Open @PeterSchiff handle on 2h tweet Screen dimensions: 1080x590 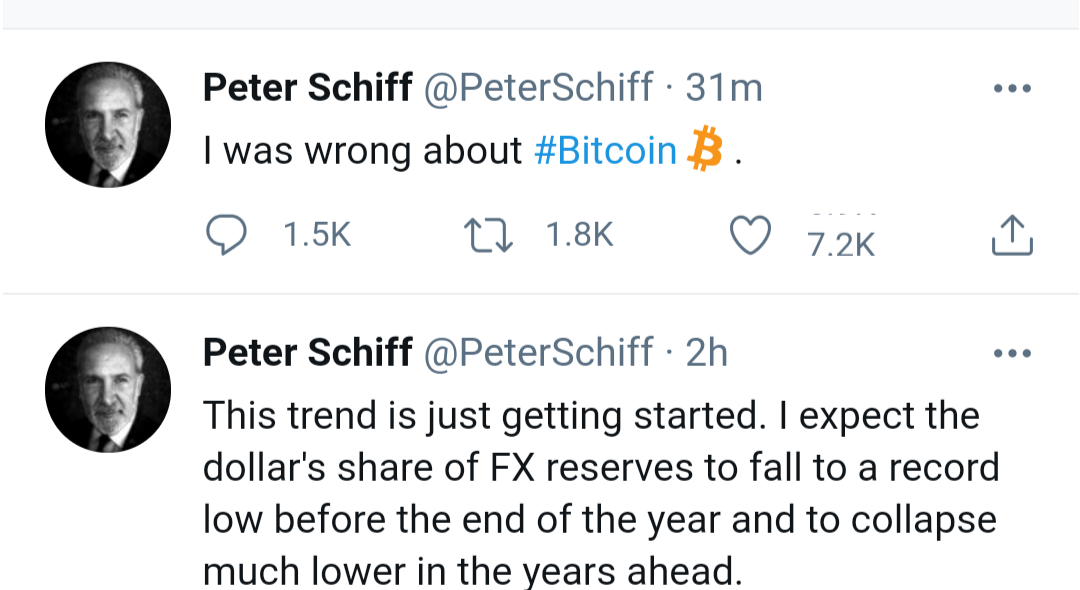(x=538, y=353)
